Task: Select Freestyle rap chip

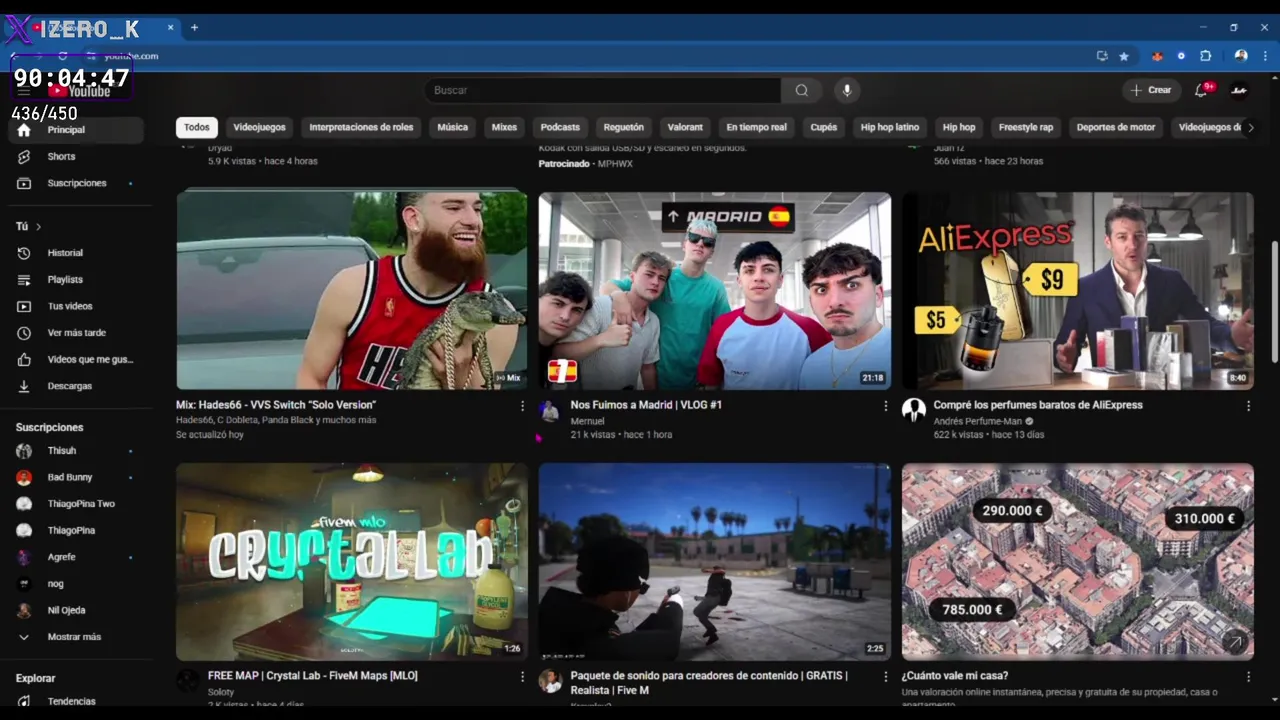Action: point(1026,127)
